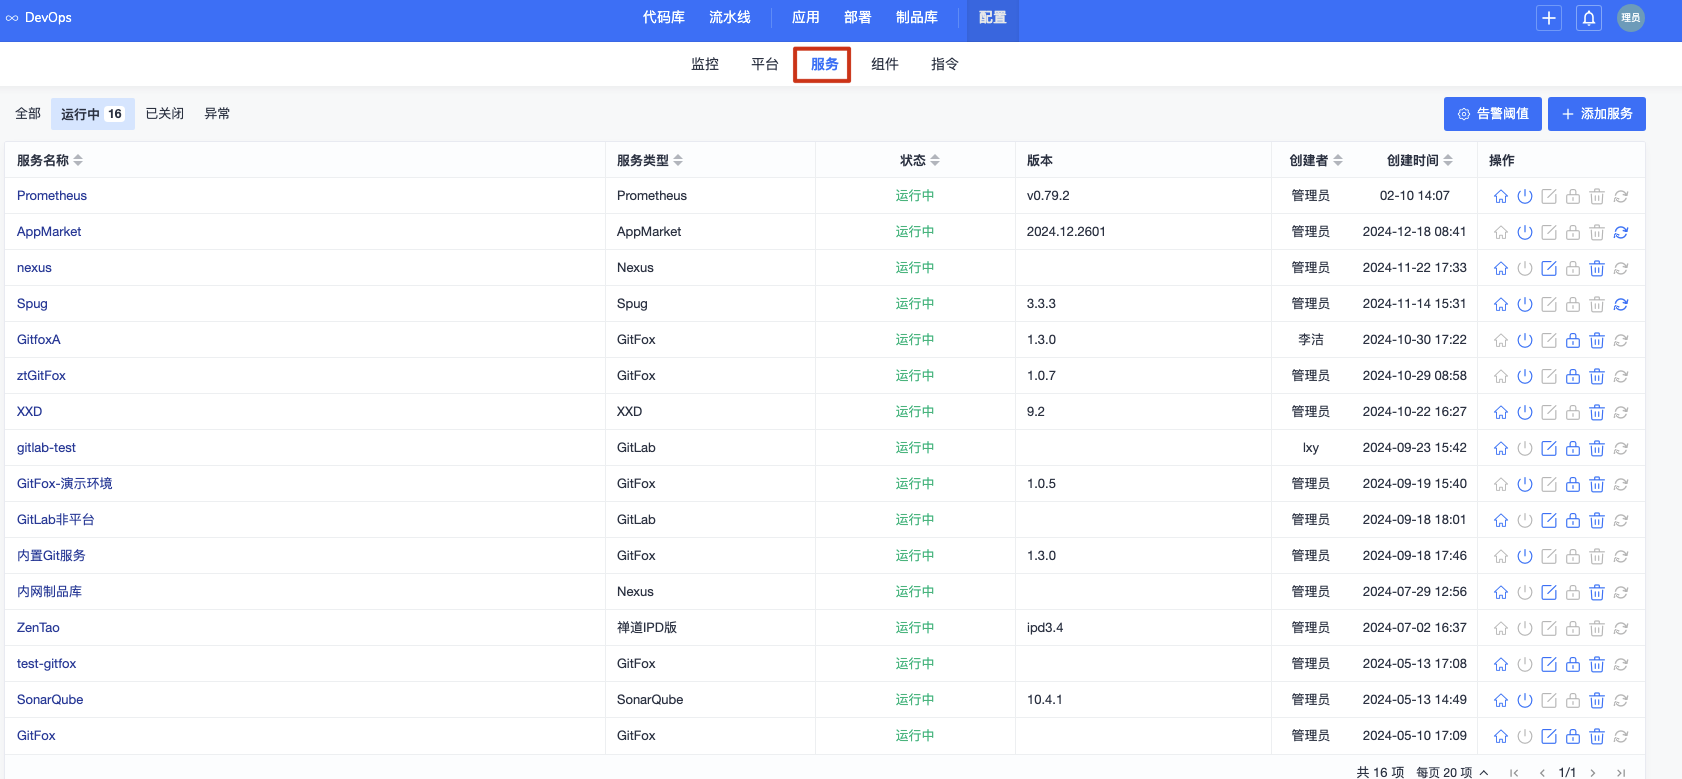Viewport: 1682px width, 779px height.
Task: Open the 流水线 menu in the top navigation
Action: pyautogui.click(x=730, y=18)
